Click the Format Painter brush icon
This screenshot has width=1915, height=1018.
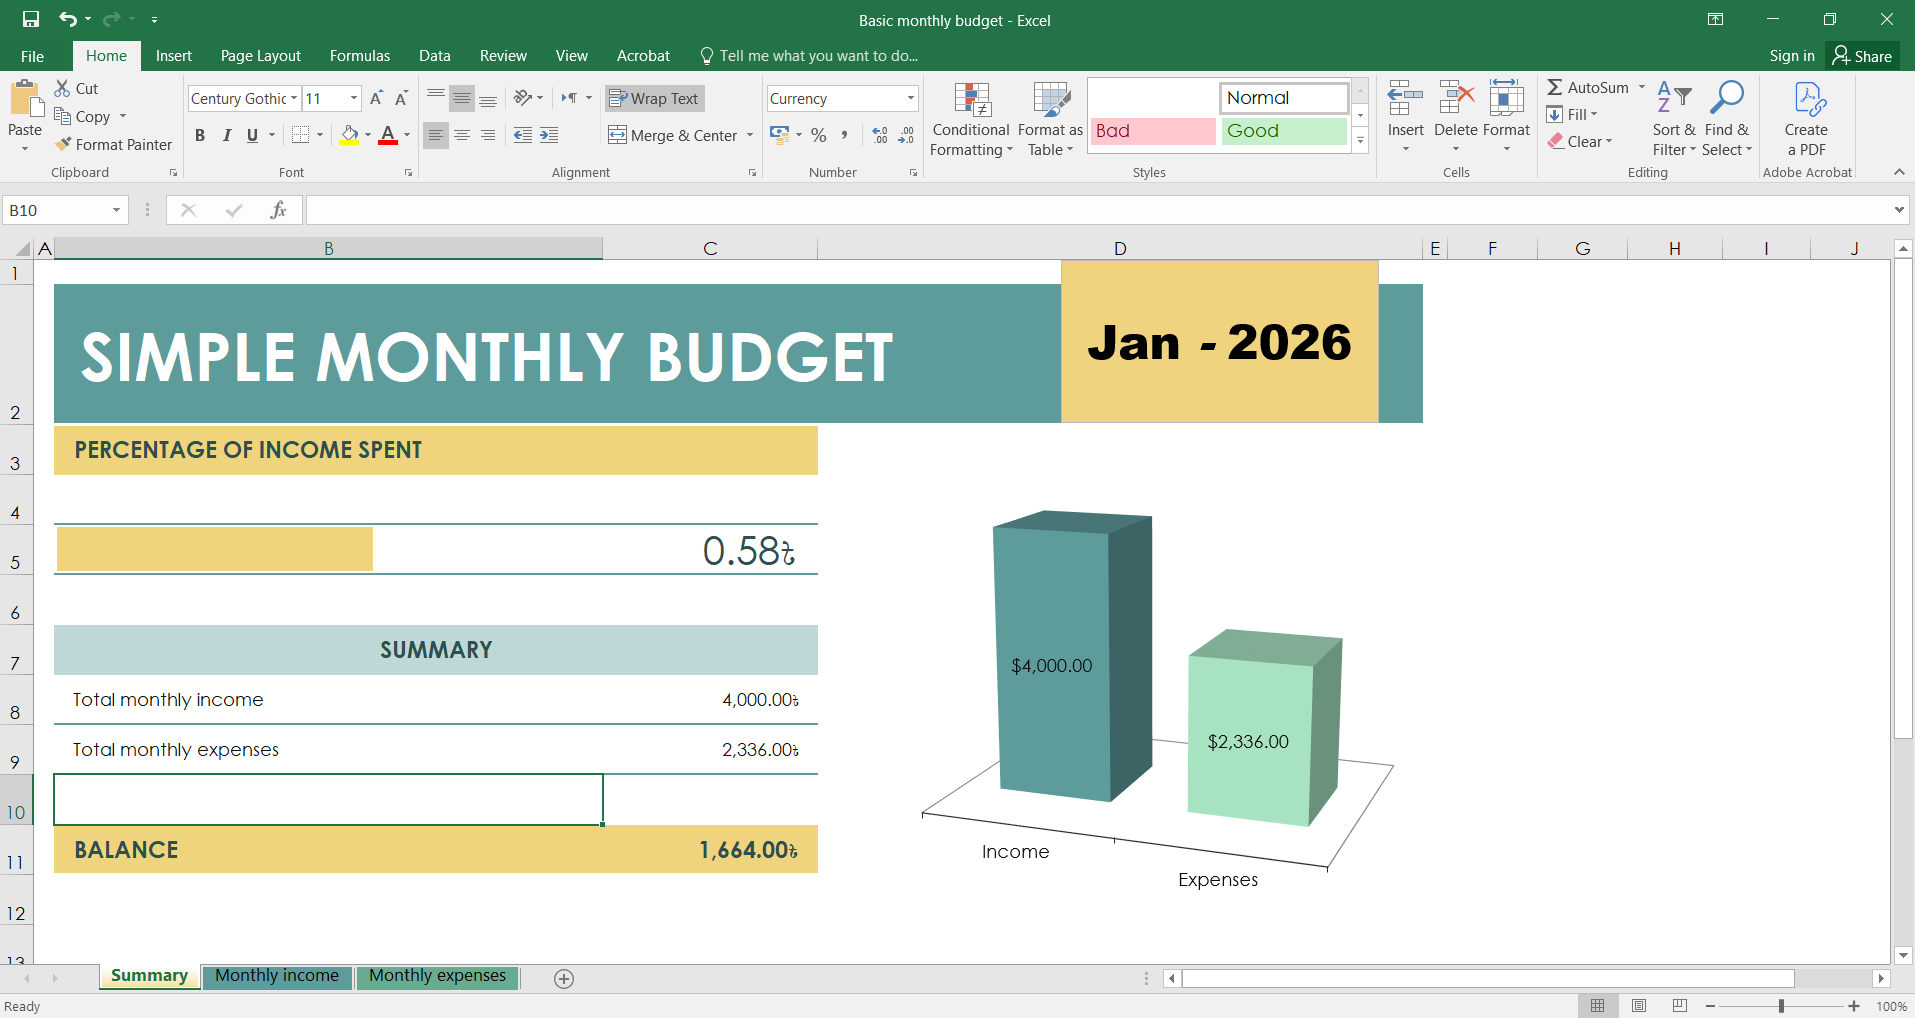coord(64,144)
